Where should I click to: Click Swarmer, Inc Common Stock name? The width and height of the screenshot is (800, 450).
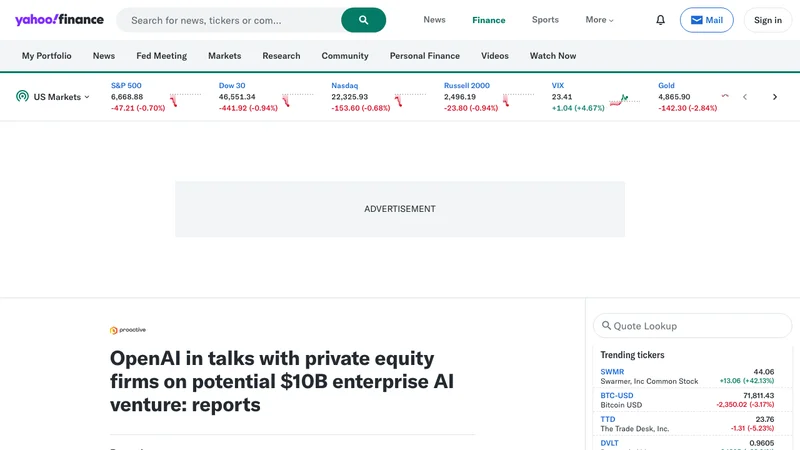point(649,381)
